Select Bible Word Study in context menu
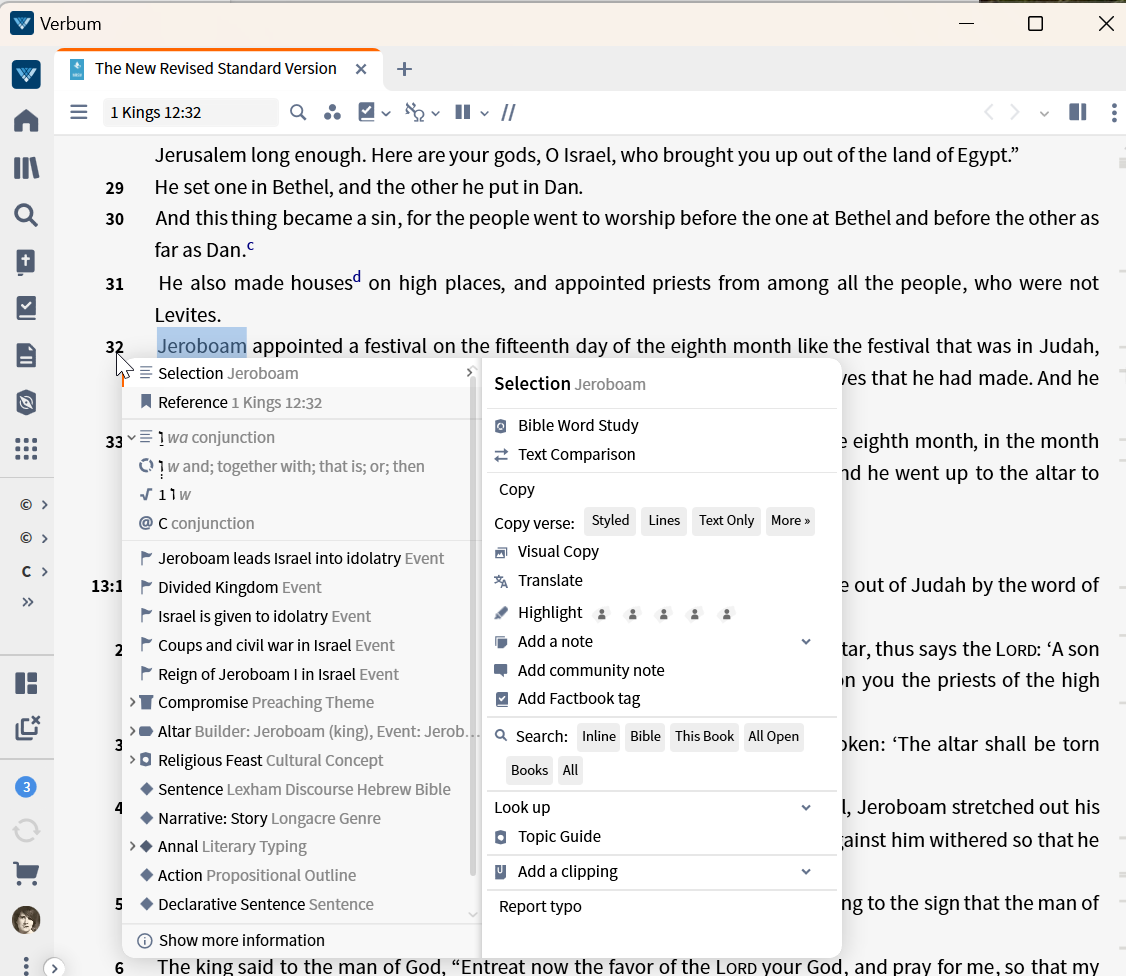 point(578,425)
